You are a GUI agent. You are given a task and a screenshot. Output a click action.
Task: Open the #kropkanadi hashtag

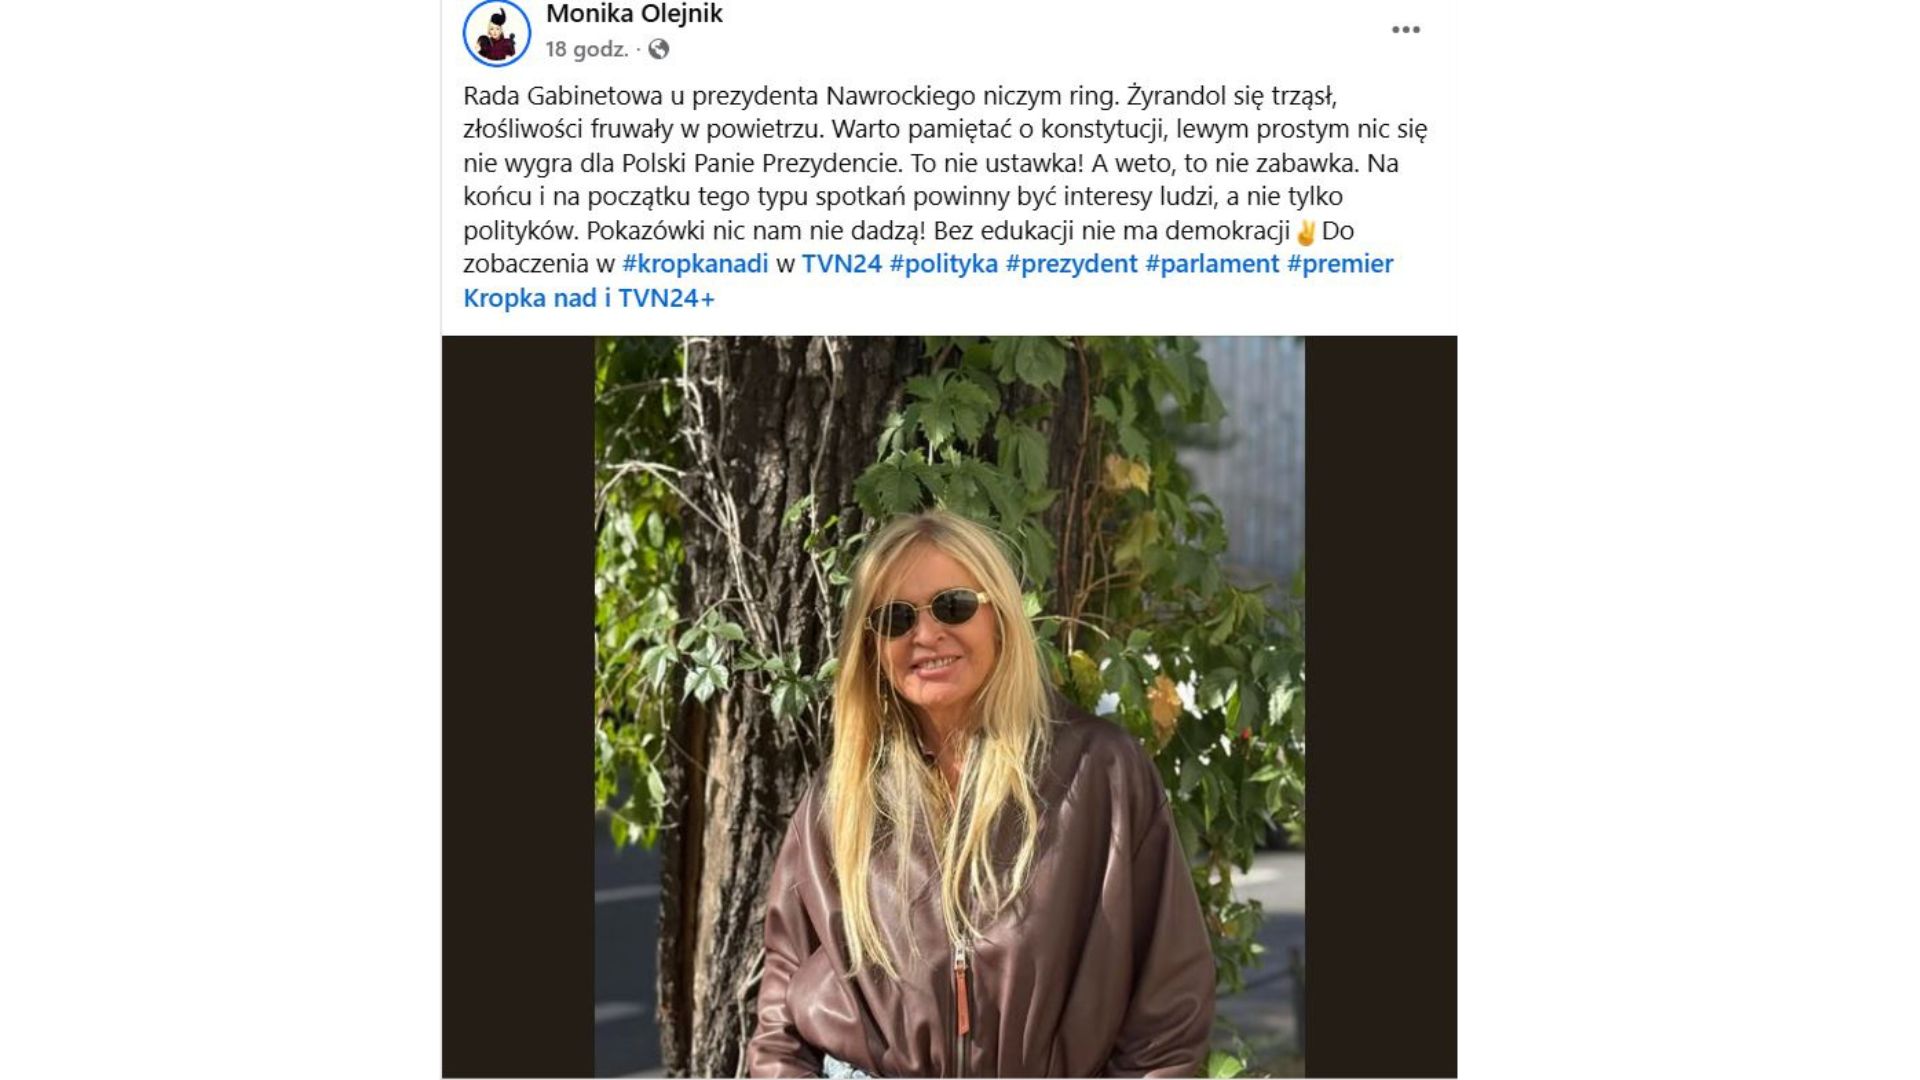tap(695, 264)
